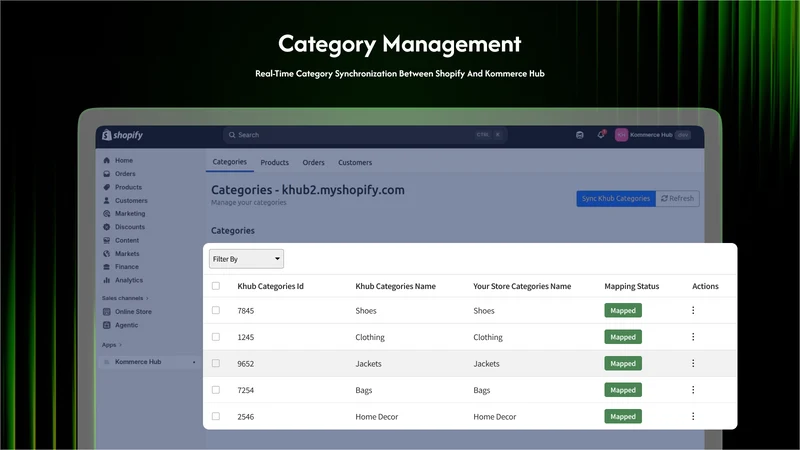Check the box for category 7254

216,390
